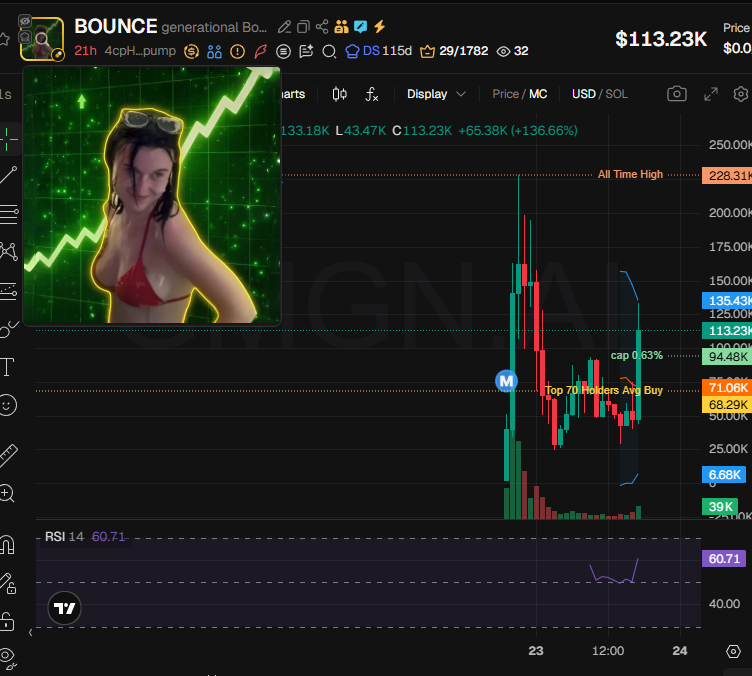Select USD currency display
752x676 pixels.
pyautogui.click(x=584, y=94)
